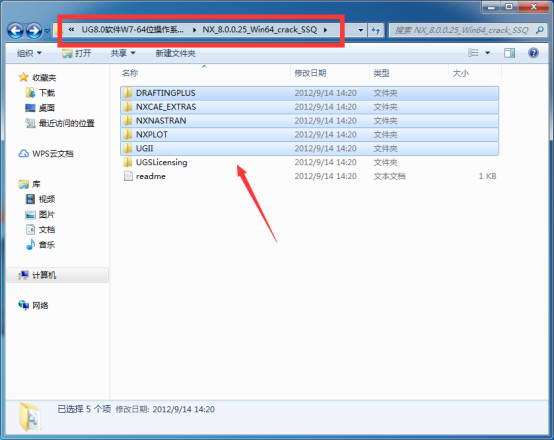
Task: Click the Forward navigation arrow
Action: 34,30
